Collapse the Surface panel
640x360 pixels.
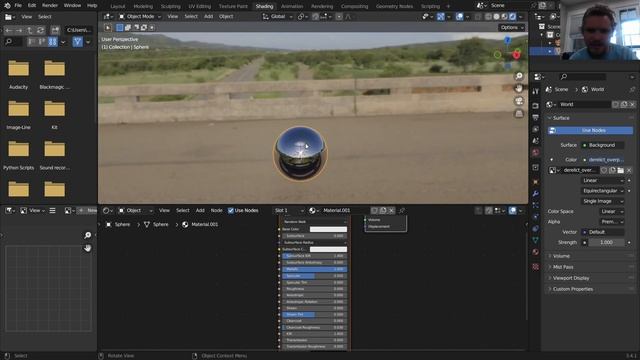point(561,118)
